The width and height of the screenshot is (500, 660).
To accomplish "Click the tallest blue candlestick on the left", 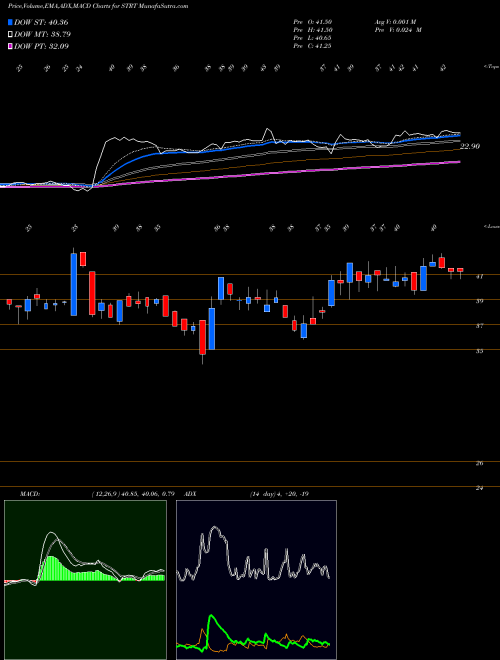I will point(74,284).
